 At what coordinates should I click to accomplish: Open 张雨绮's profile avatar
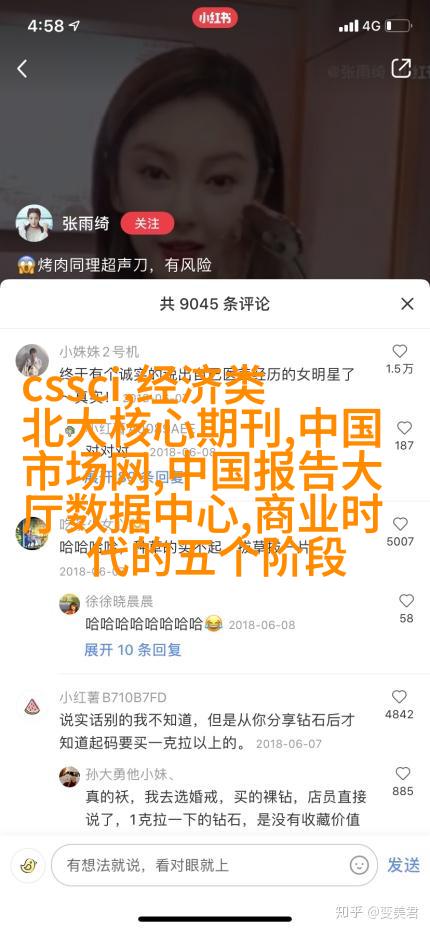pyautogui.click(x=33, y=224)
